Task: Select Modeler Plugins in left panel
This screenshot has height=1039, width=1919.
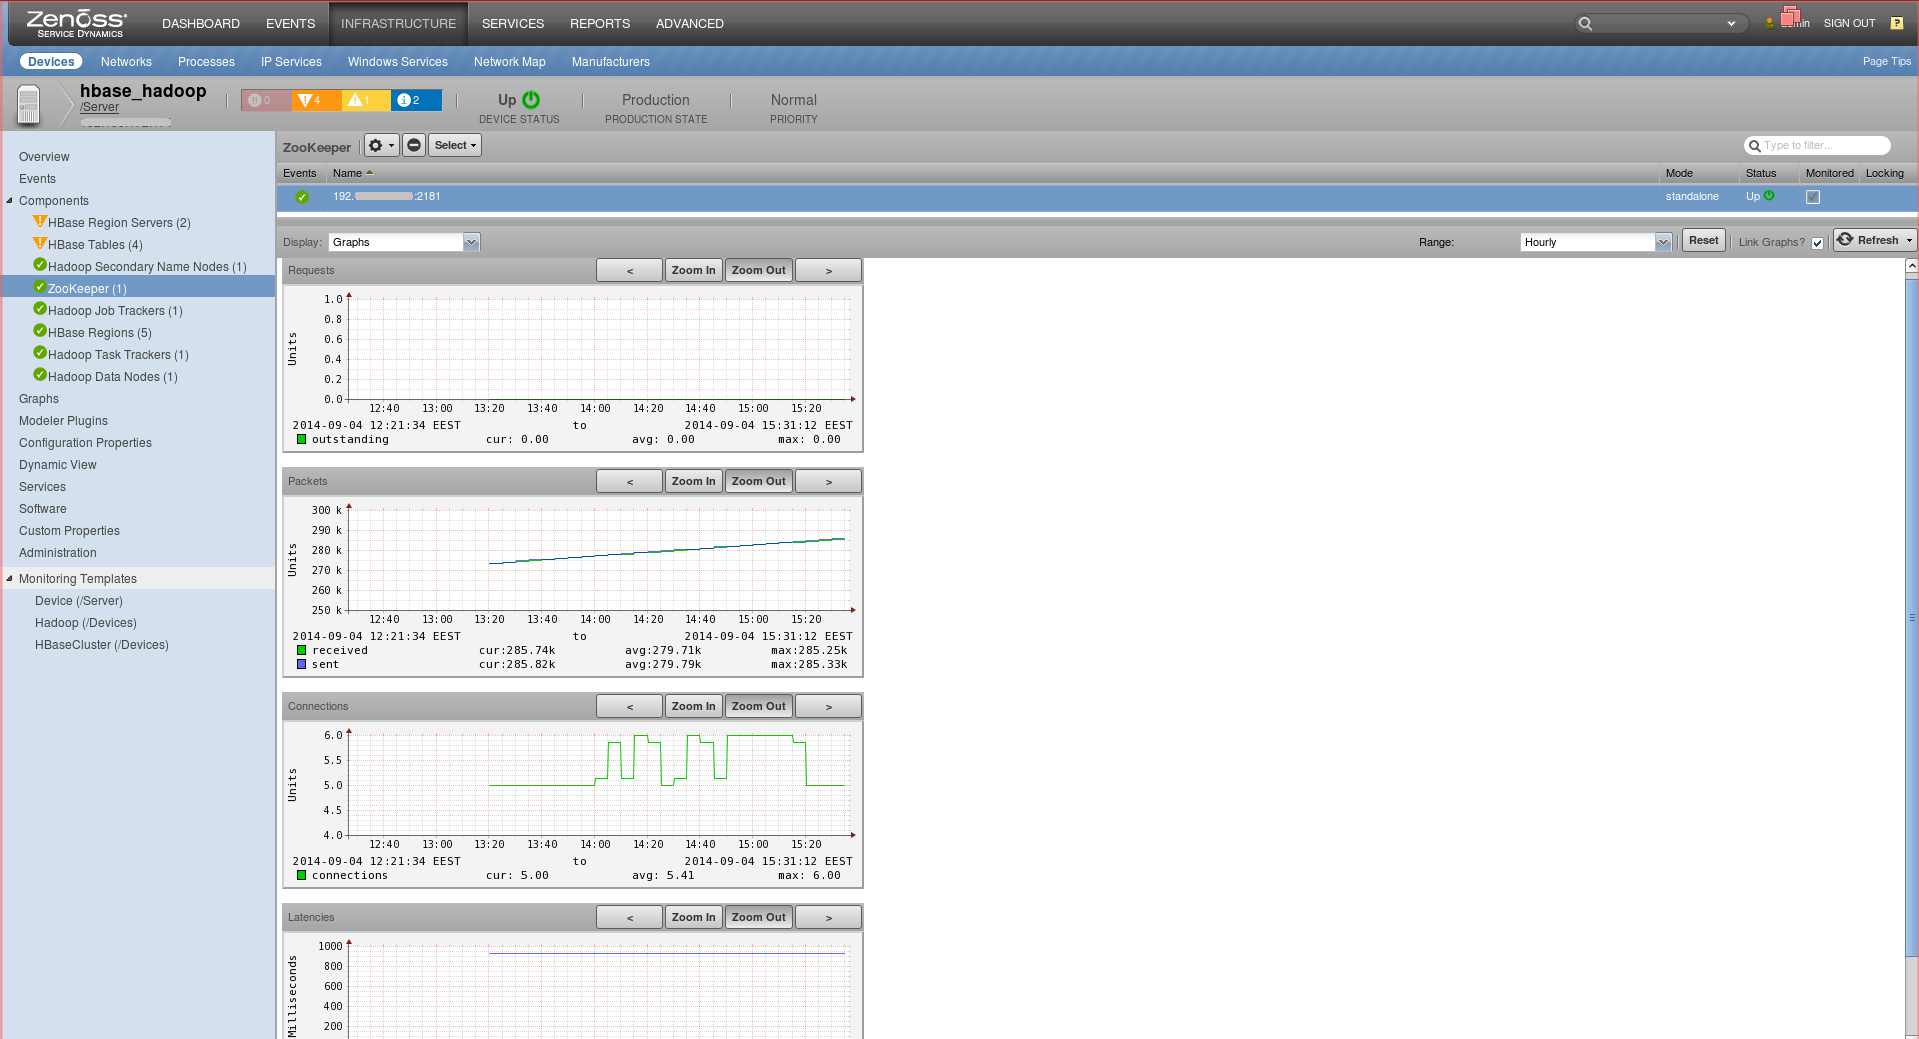Action: click(x=63, y=421)
